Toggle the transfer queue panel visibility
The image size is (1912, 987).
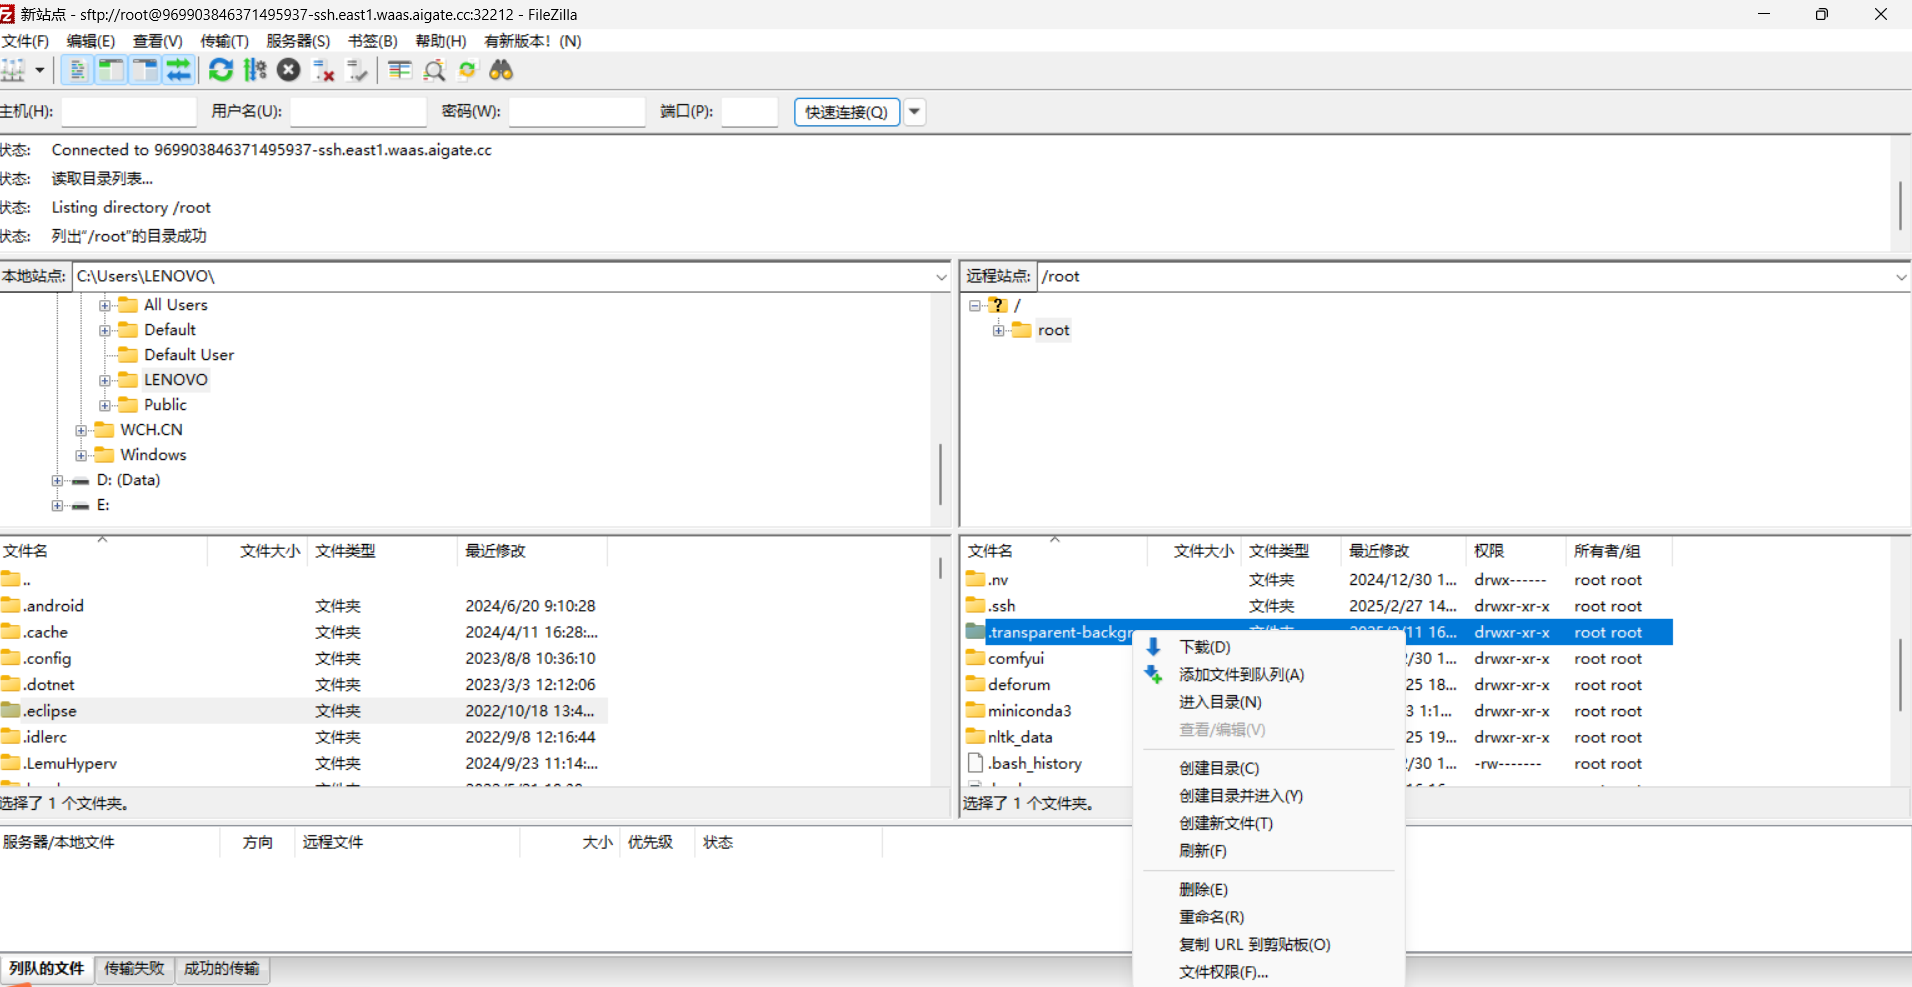179,70
